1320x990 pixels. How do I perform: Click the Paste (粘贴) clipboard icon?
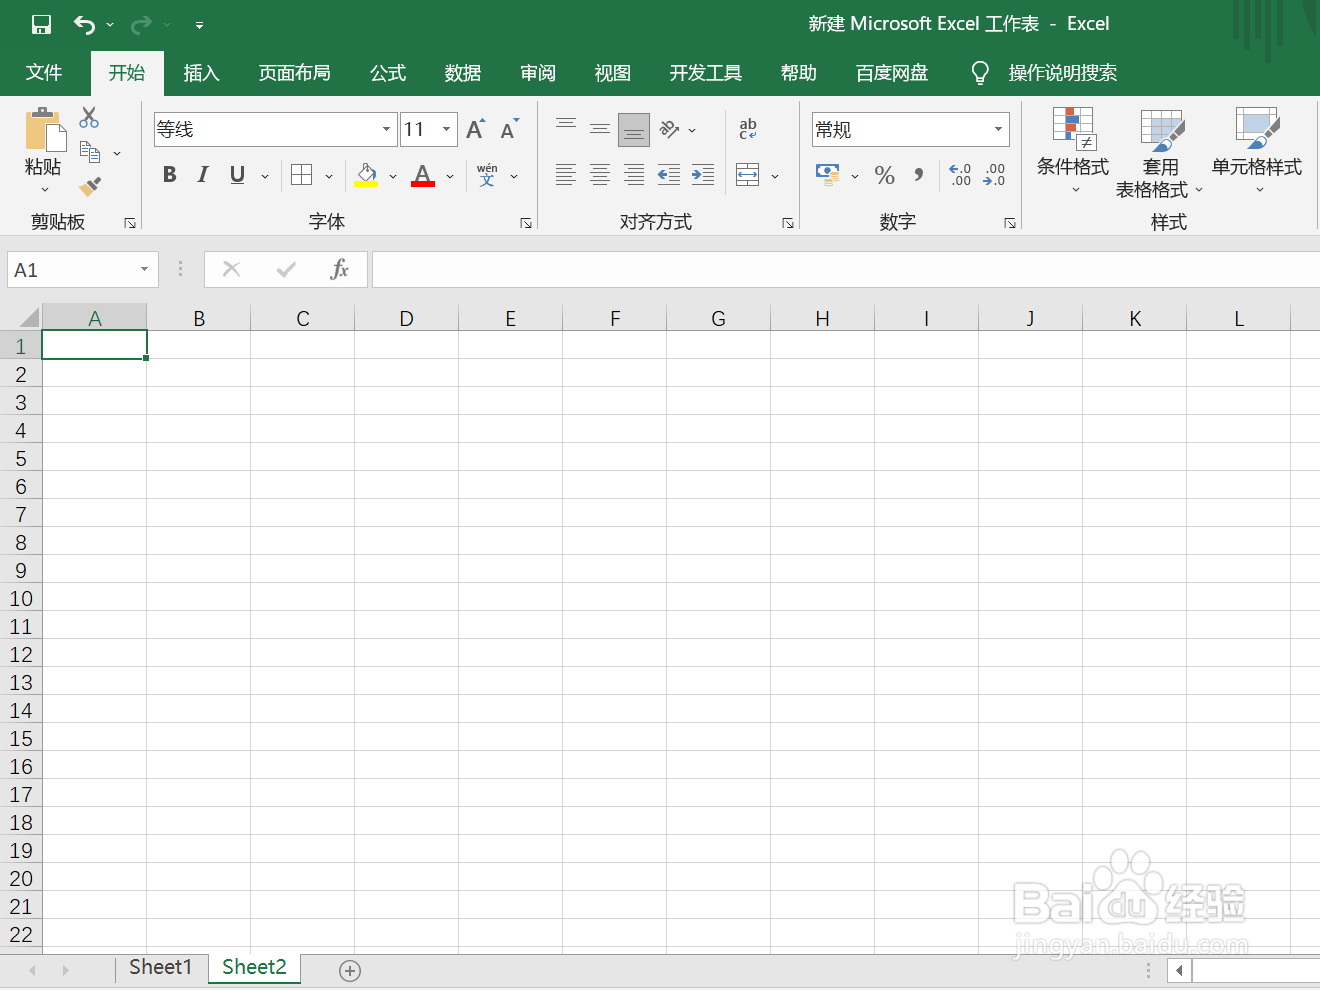coord(44,130)
